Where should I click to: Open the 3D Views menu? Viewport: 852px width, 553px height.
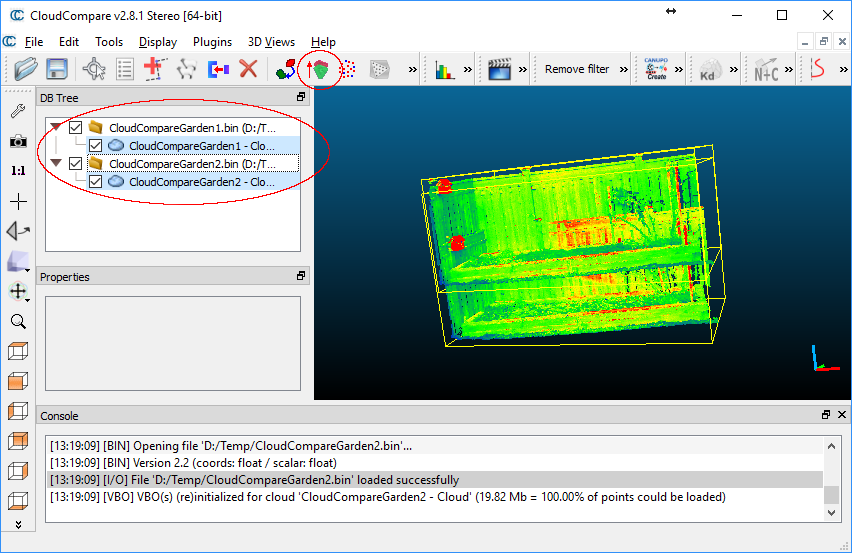point(271,42)
